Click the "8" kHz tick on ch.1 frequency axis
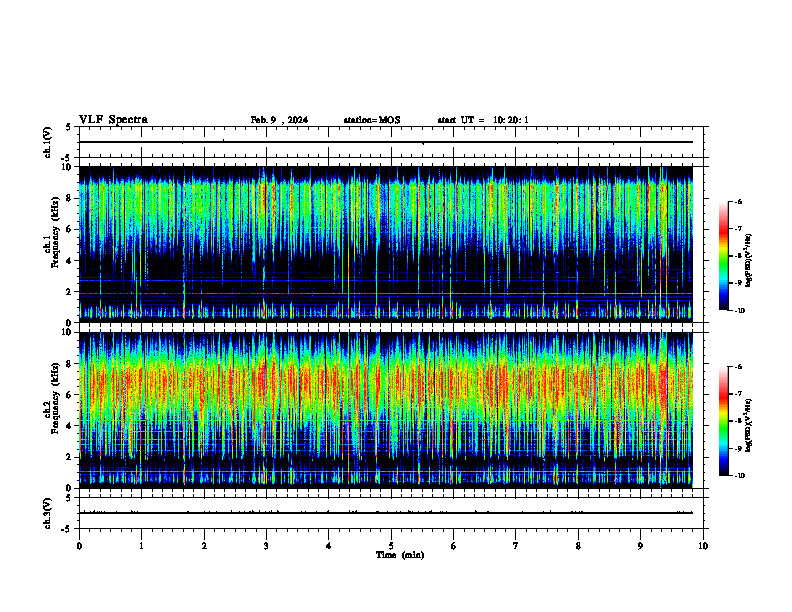The width and height of the screenshot is (792, 612). click(x=69, y=198)
